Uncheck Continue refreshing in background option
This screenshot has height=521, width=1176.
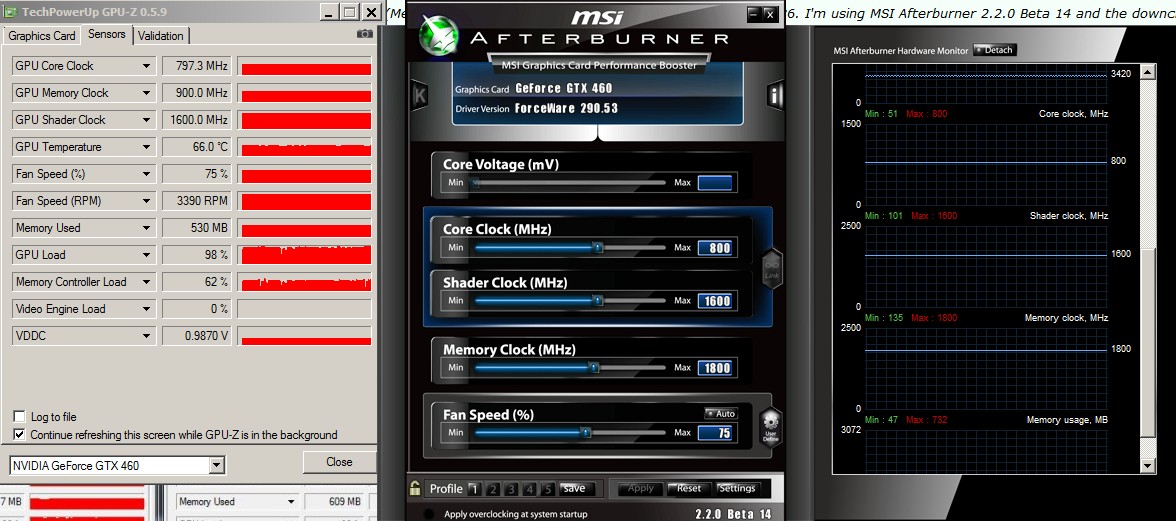pyautogui.click(x=19, y=435)
